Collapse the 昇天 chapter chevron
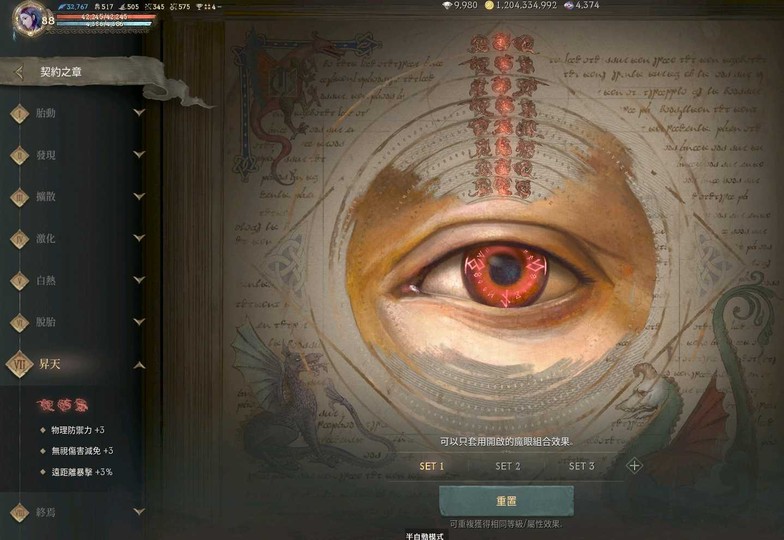This screenshot has height=540, width=784. pos(139,365)
